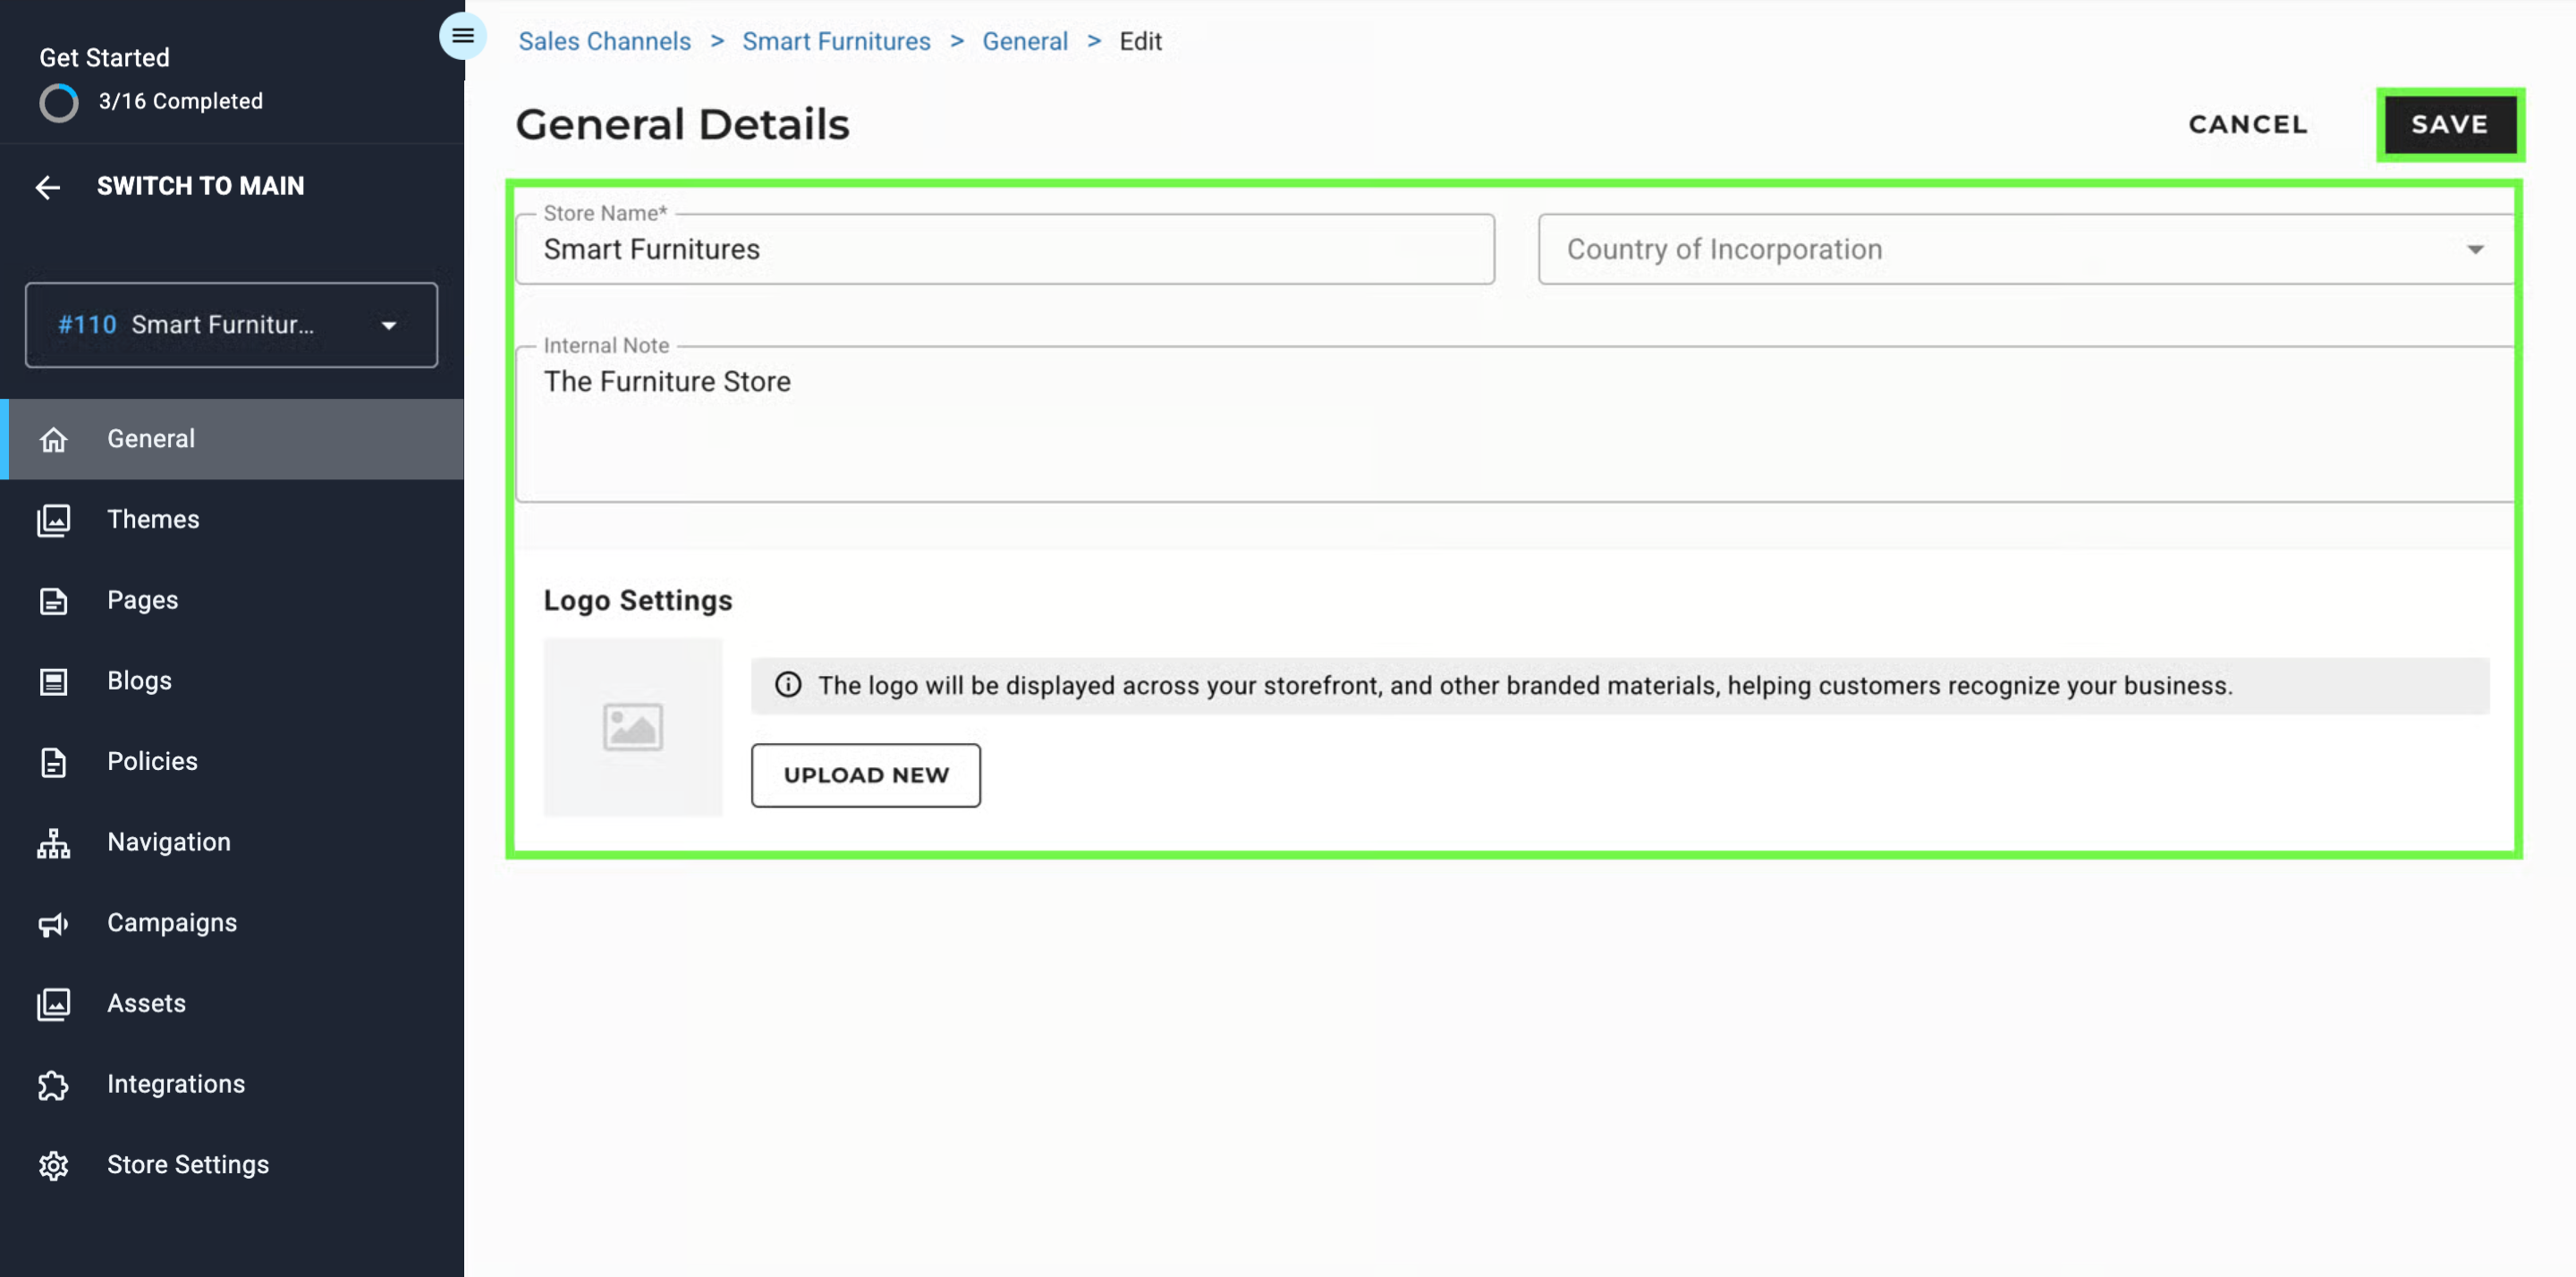Open Navigation in the sidebar
This screenshot has height=1277, width=2576.
pos(232,843)
